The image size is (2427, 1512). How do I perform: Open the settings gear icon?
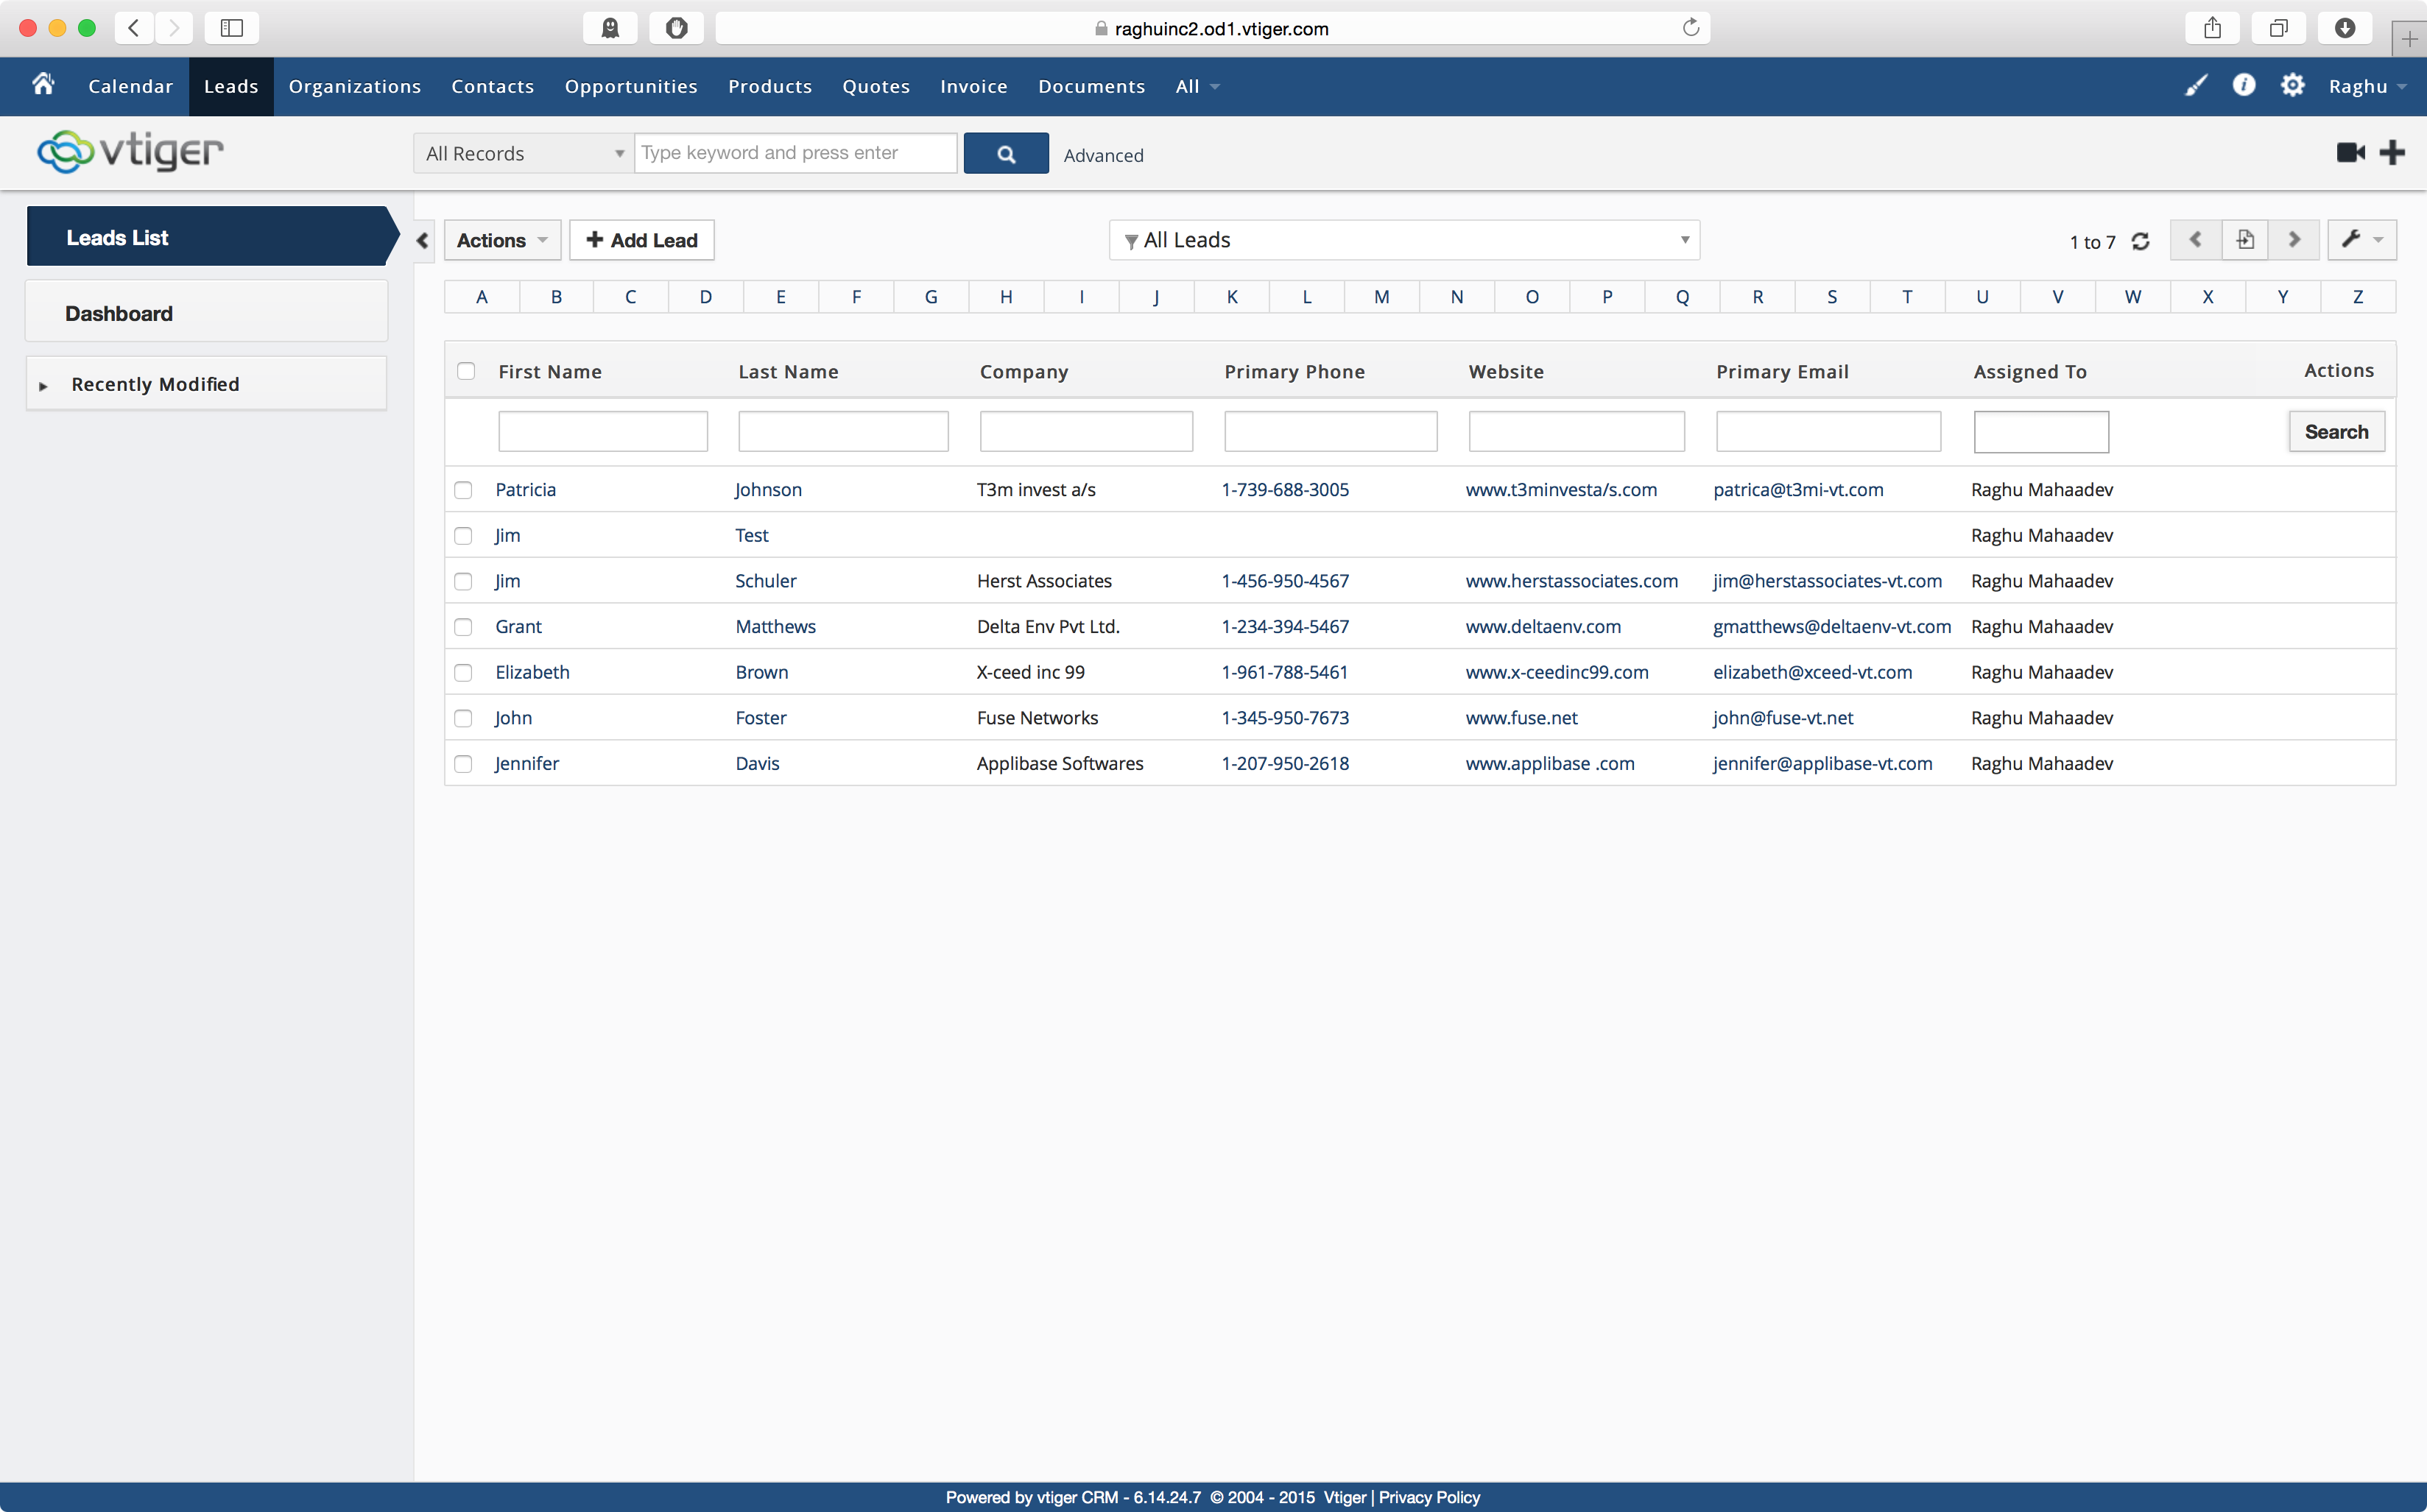pos(2292,85)
